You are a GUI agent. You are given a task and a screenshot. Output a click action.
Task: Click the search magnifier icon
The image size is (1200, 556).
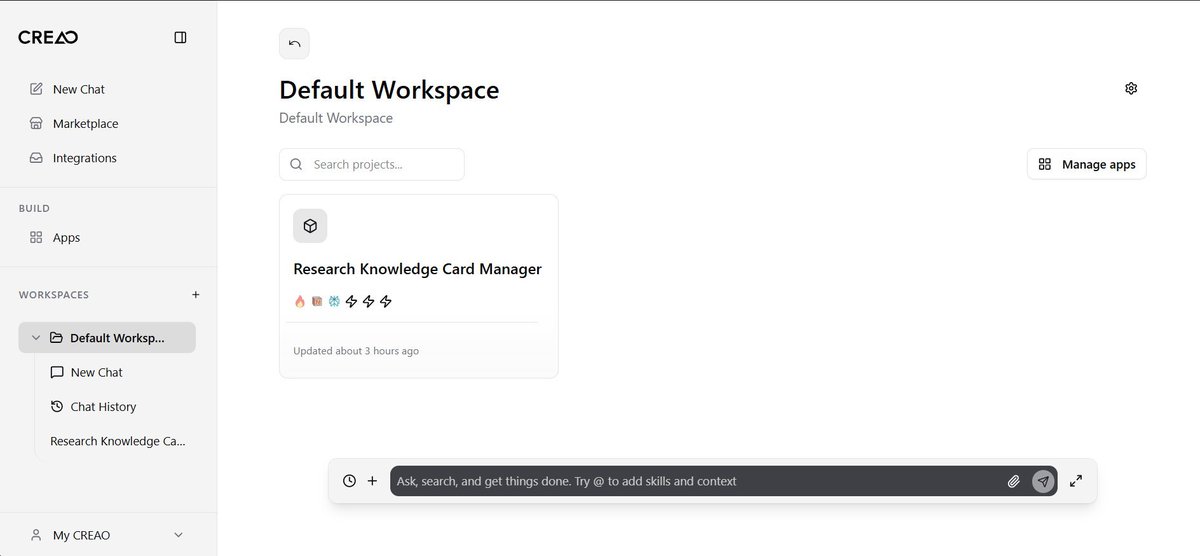click(296, 164)
